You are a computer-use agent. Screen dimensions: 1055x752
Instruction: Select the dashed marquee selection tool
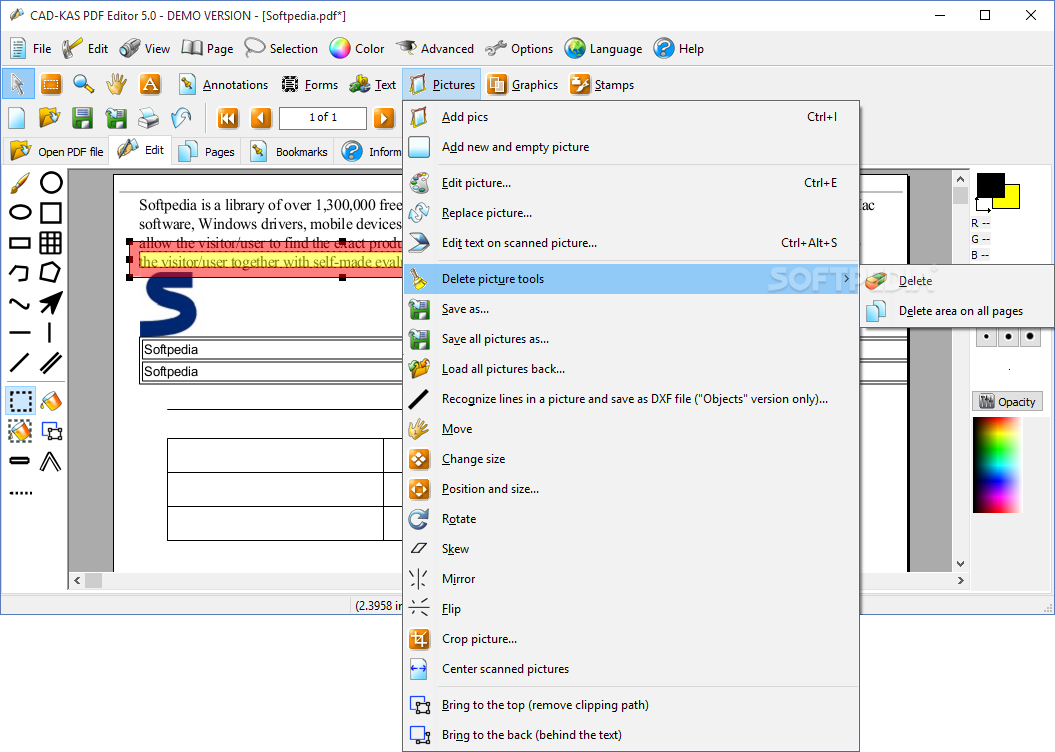tap(20, 401)
